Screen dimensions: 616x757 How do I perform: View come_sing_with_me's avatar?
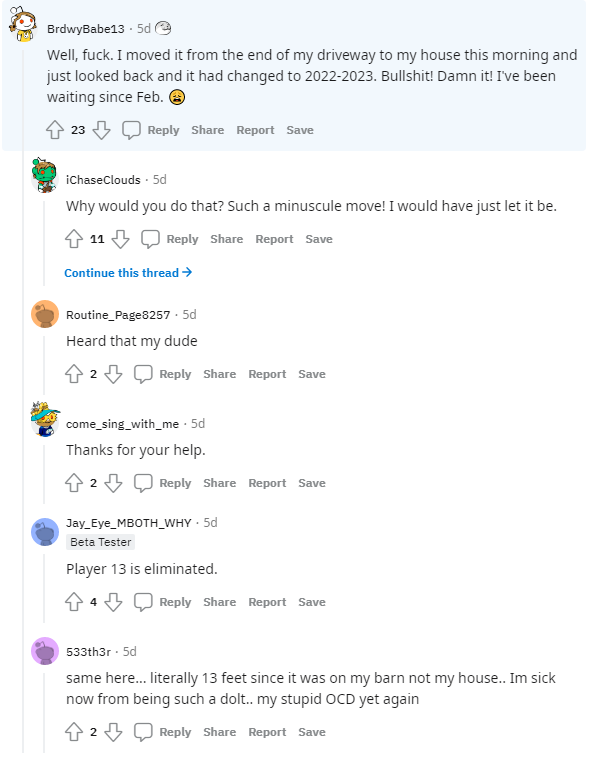45,419
